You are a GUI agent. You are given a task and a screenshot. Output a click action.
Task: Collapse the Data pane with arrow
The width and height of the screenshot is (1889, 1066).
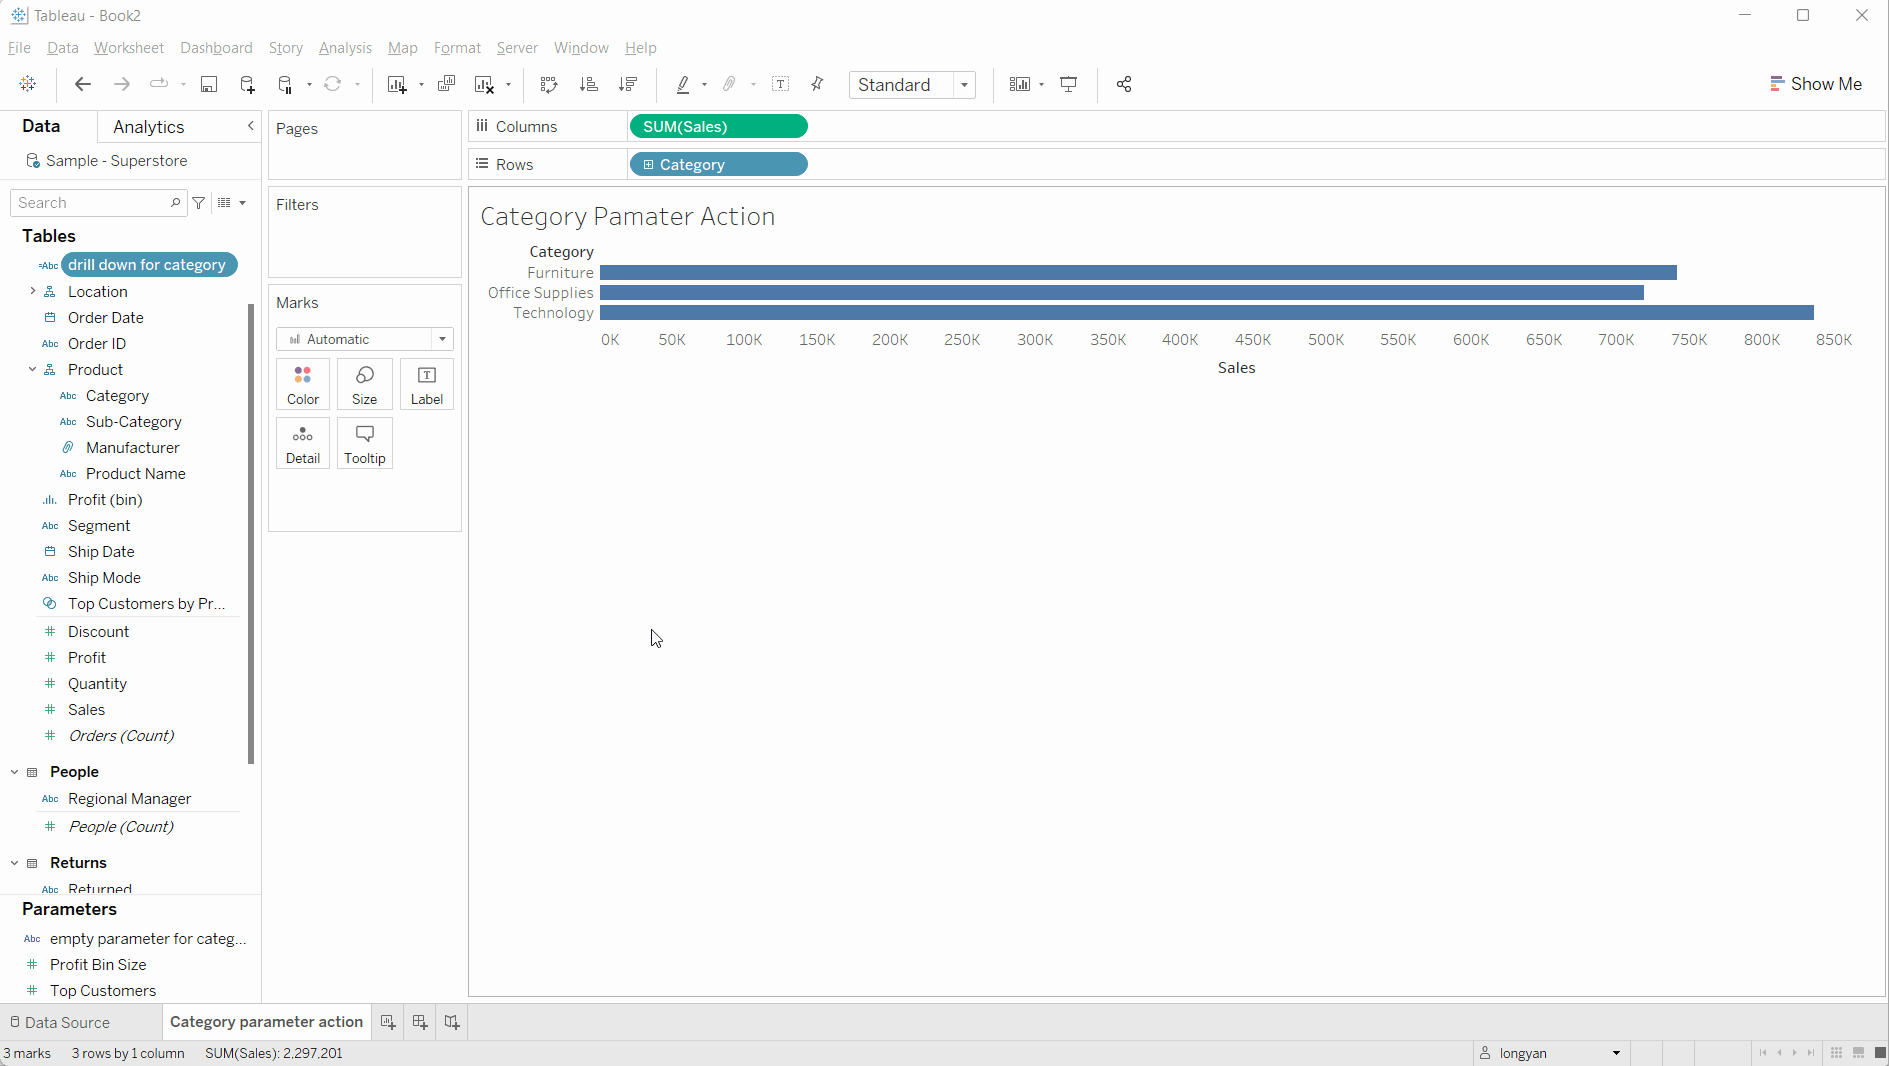251,126
